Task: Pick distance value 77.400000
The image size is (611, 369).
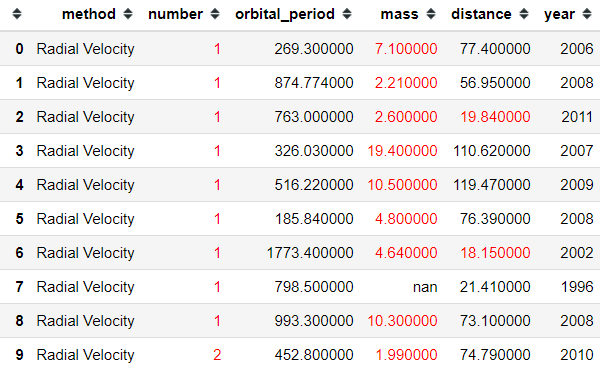Action: pos(495,49)
